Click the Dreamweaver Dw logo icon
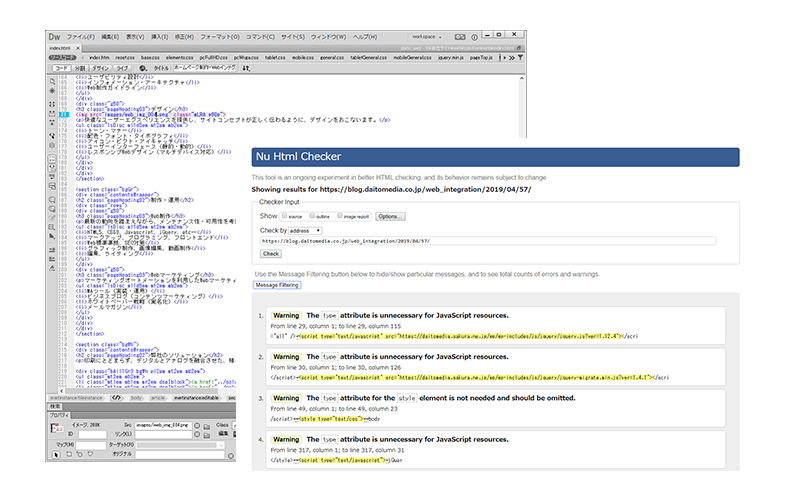Viewport: 800px width, 500px height. [x=54, y=35]
